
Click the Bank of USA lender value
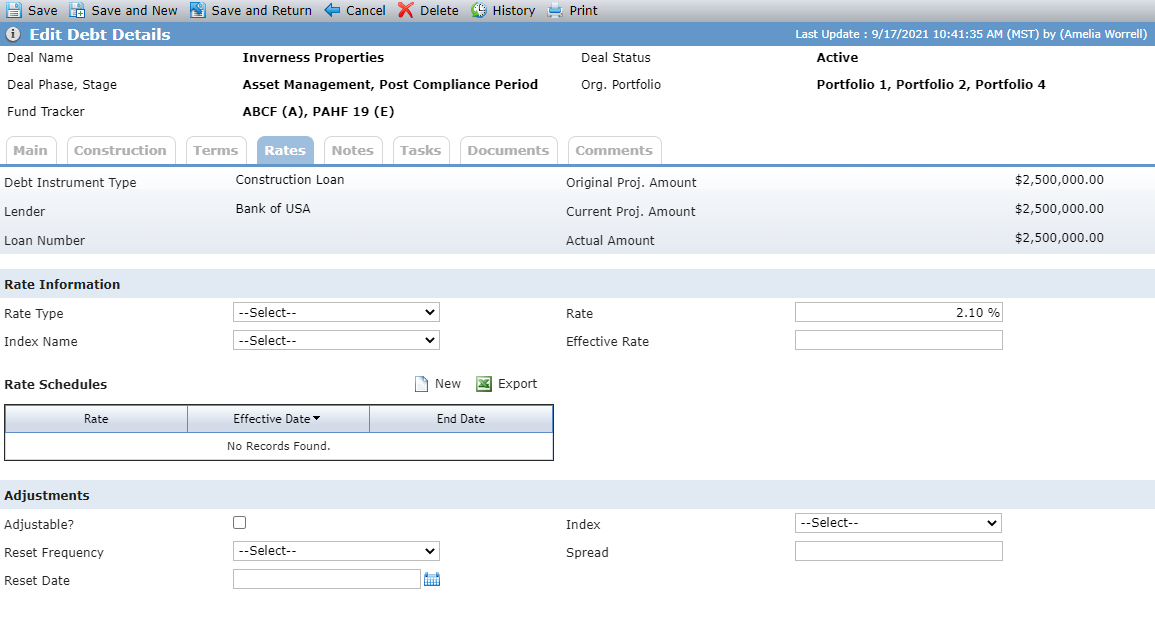coord(273,208)
